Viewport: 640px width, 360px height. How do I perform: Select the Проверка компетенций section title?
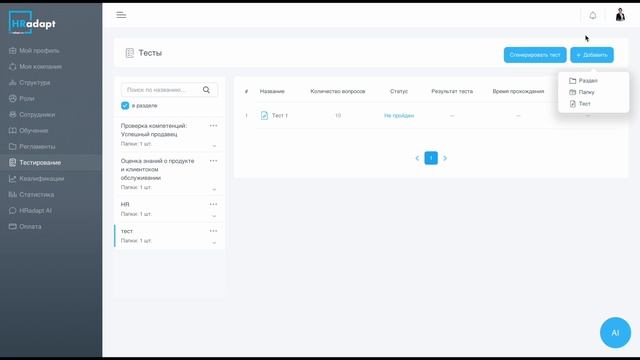point(154,130)
